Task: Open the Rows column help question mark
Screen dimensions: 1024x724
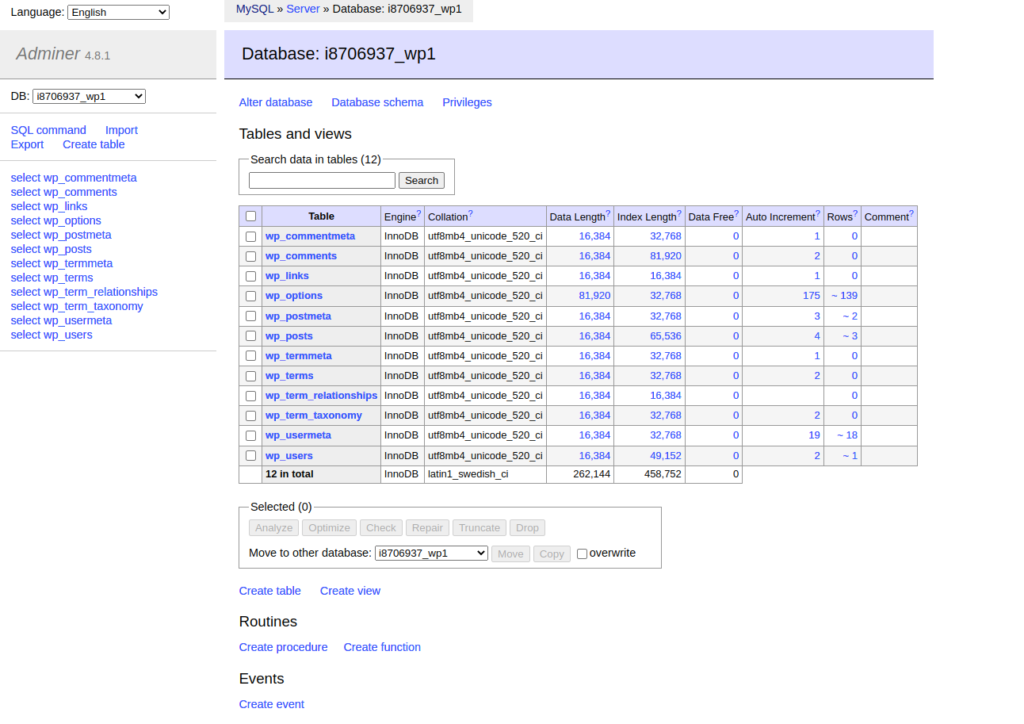Action: (x=856, y=214)
